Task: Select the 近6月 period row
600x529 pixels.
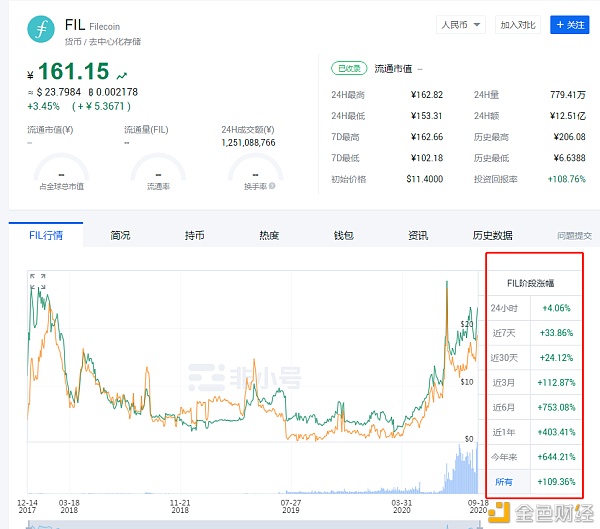Action: tap(535, 407)
